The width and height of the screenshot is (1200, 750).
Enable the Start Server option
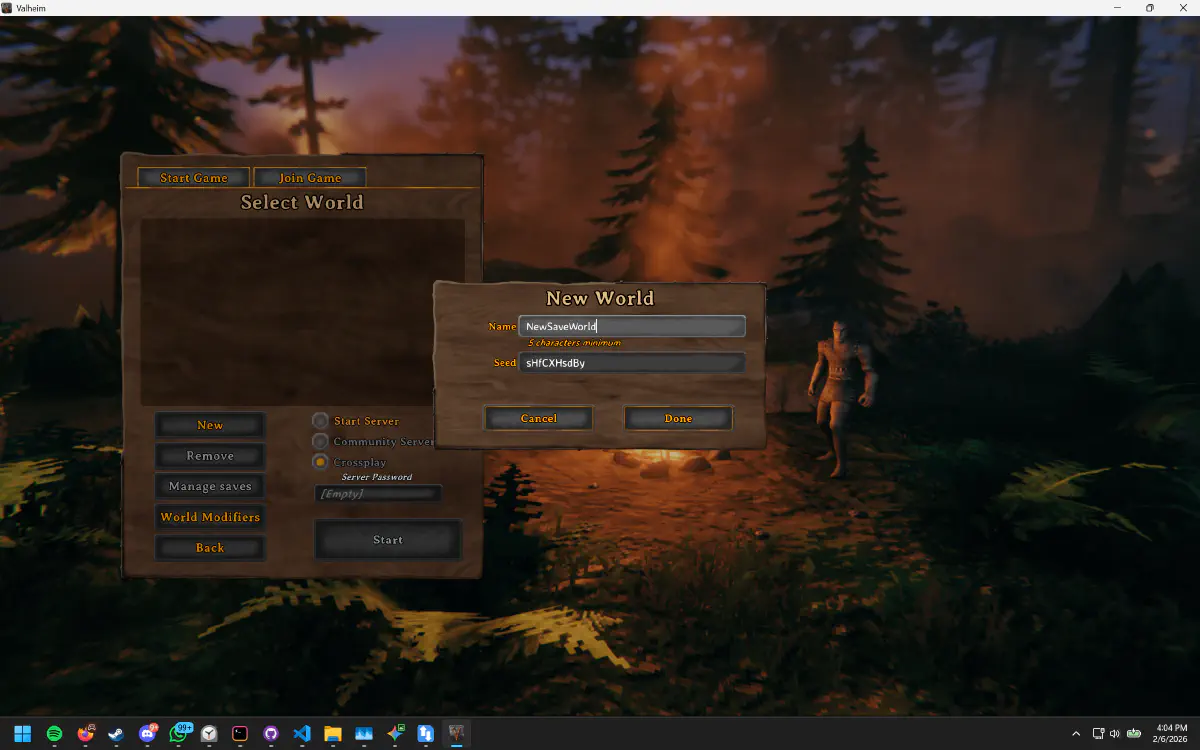click(320, 421)
